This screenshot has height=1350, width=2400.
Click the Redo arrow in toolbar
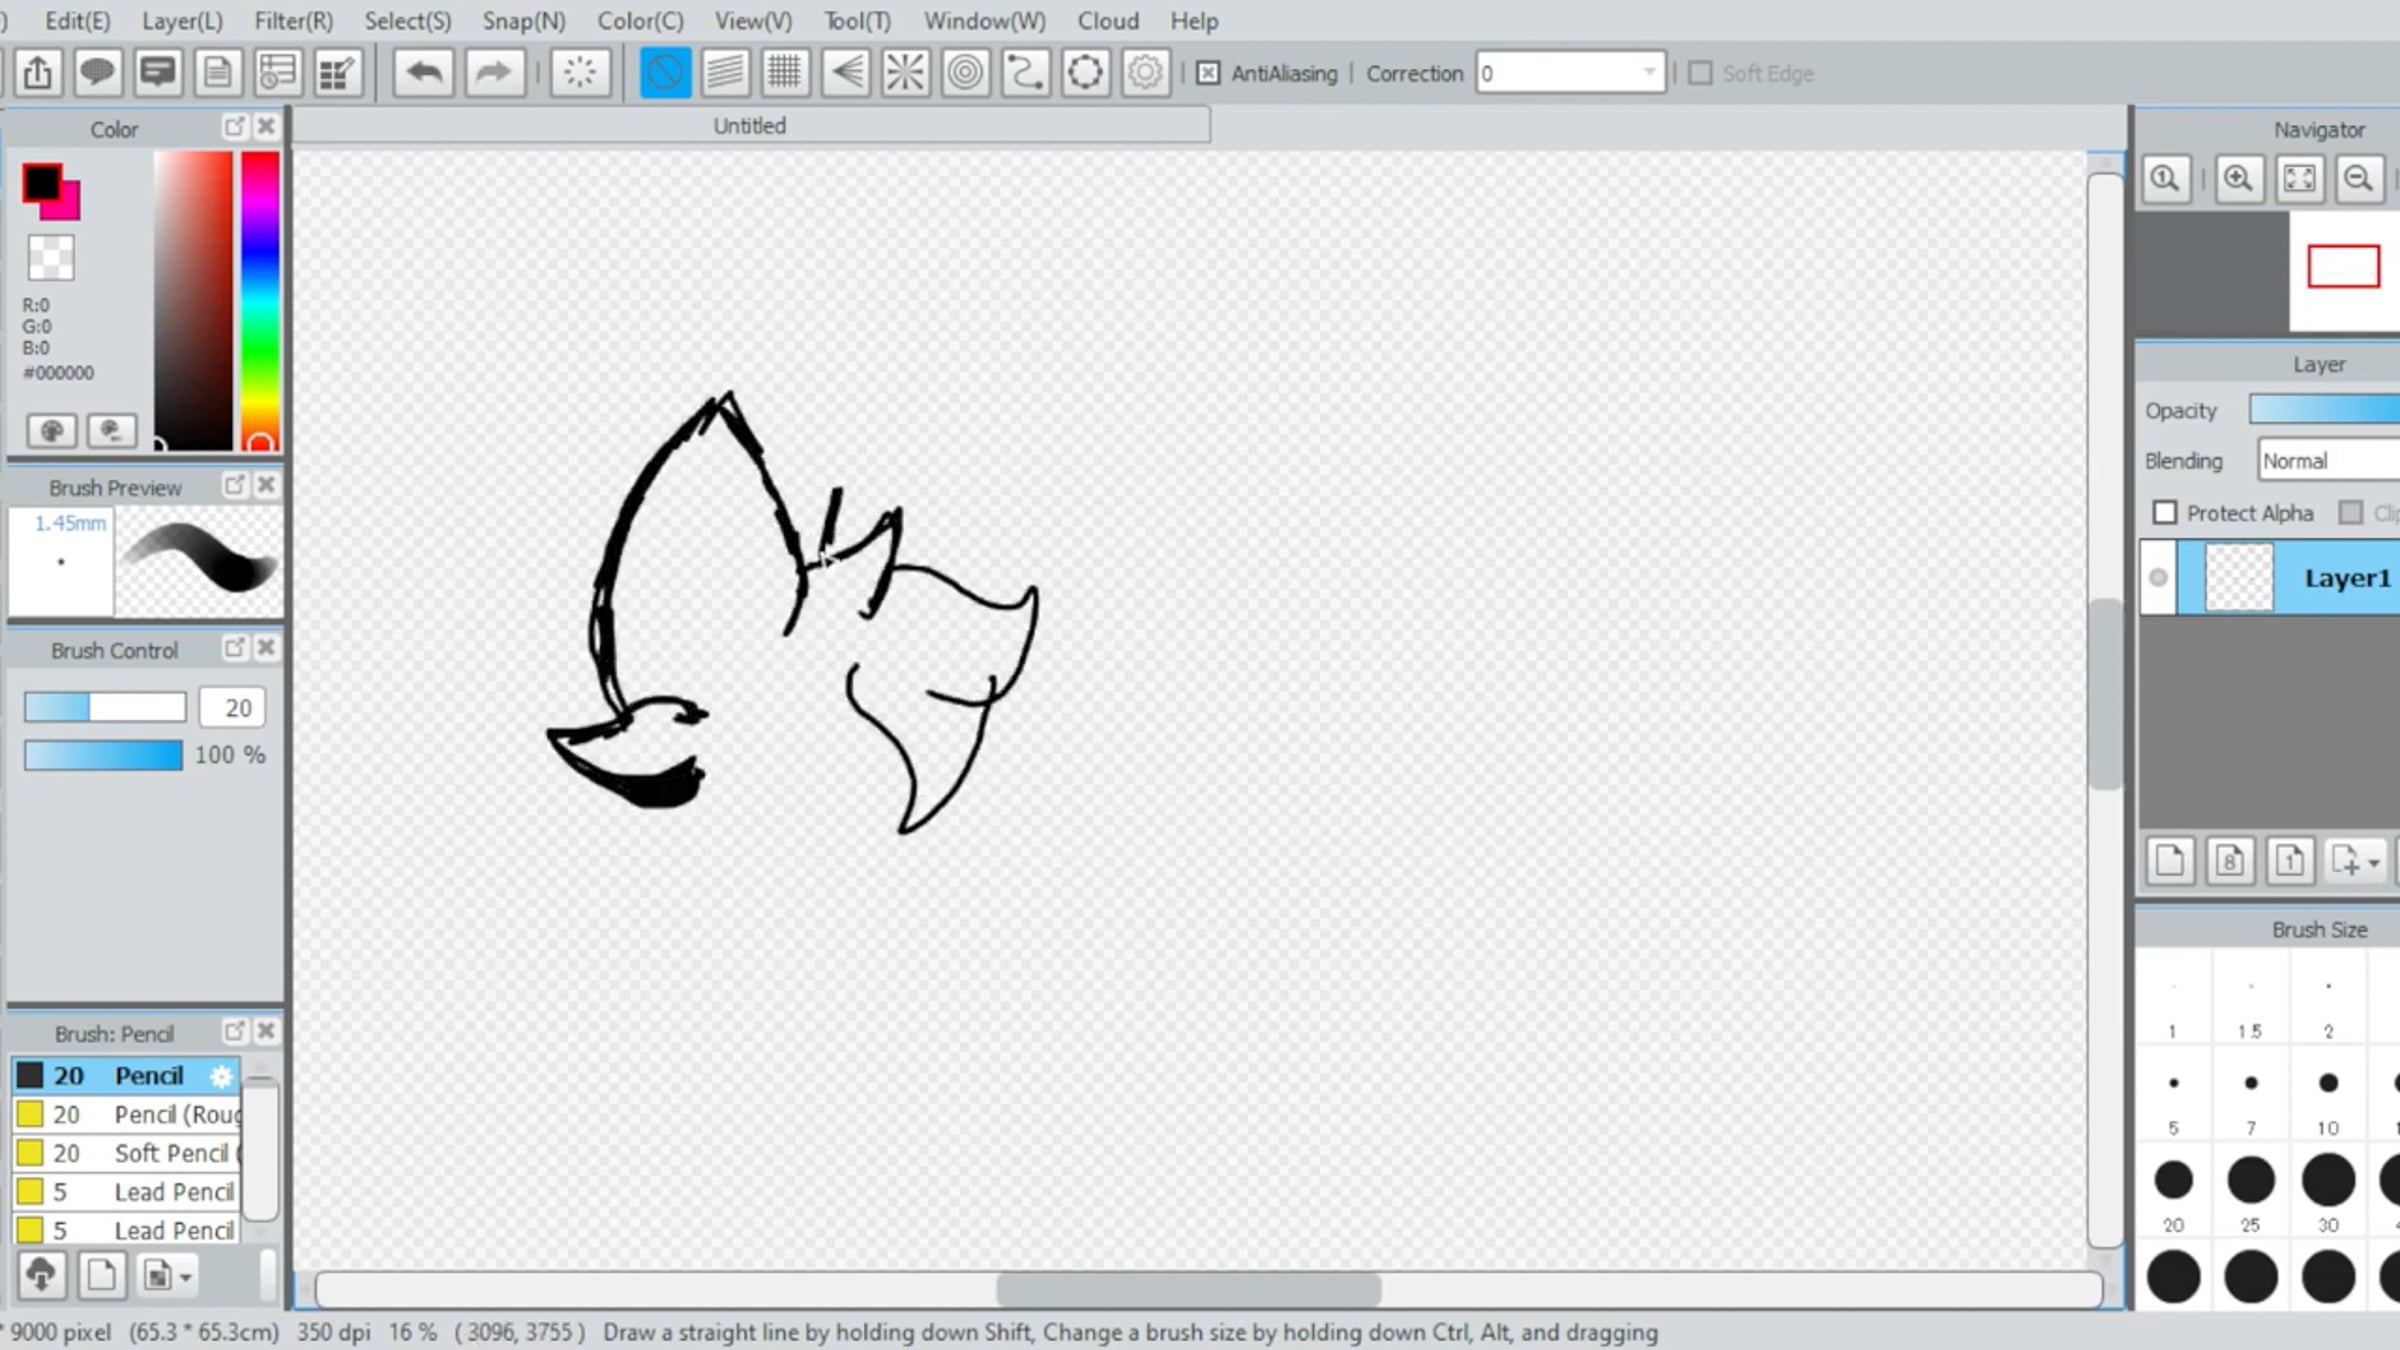[493, 72]
